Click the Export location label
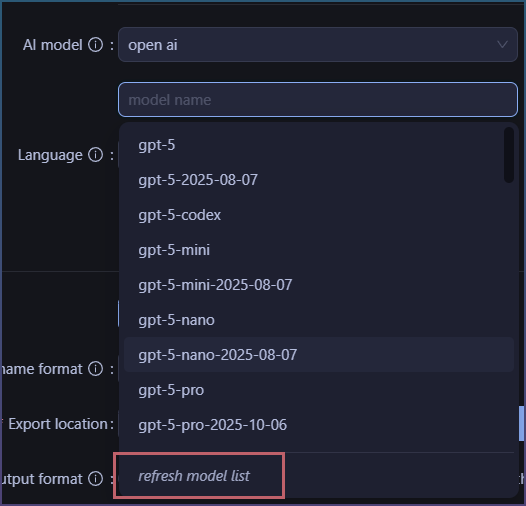This screenshot has height=506, width=526. (58, 424)
